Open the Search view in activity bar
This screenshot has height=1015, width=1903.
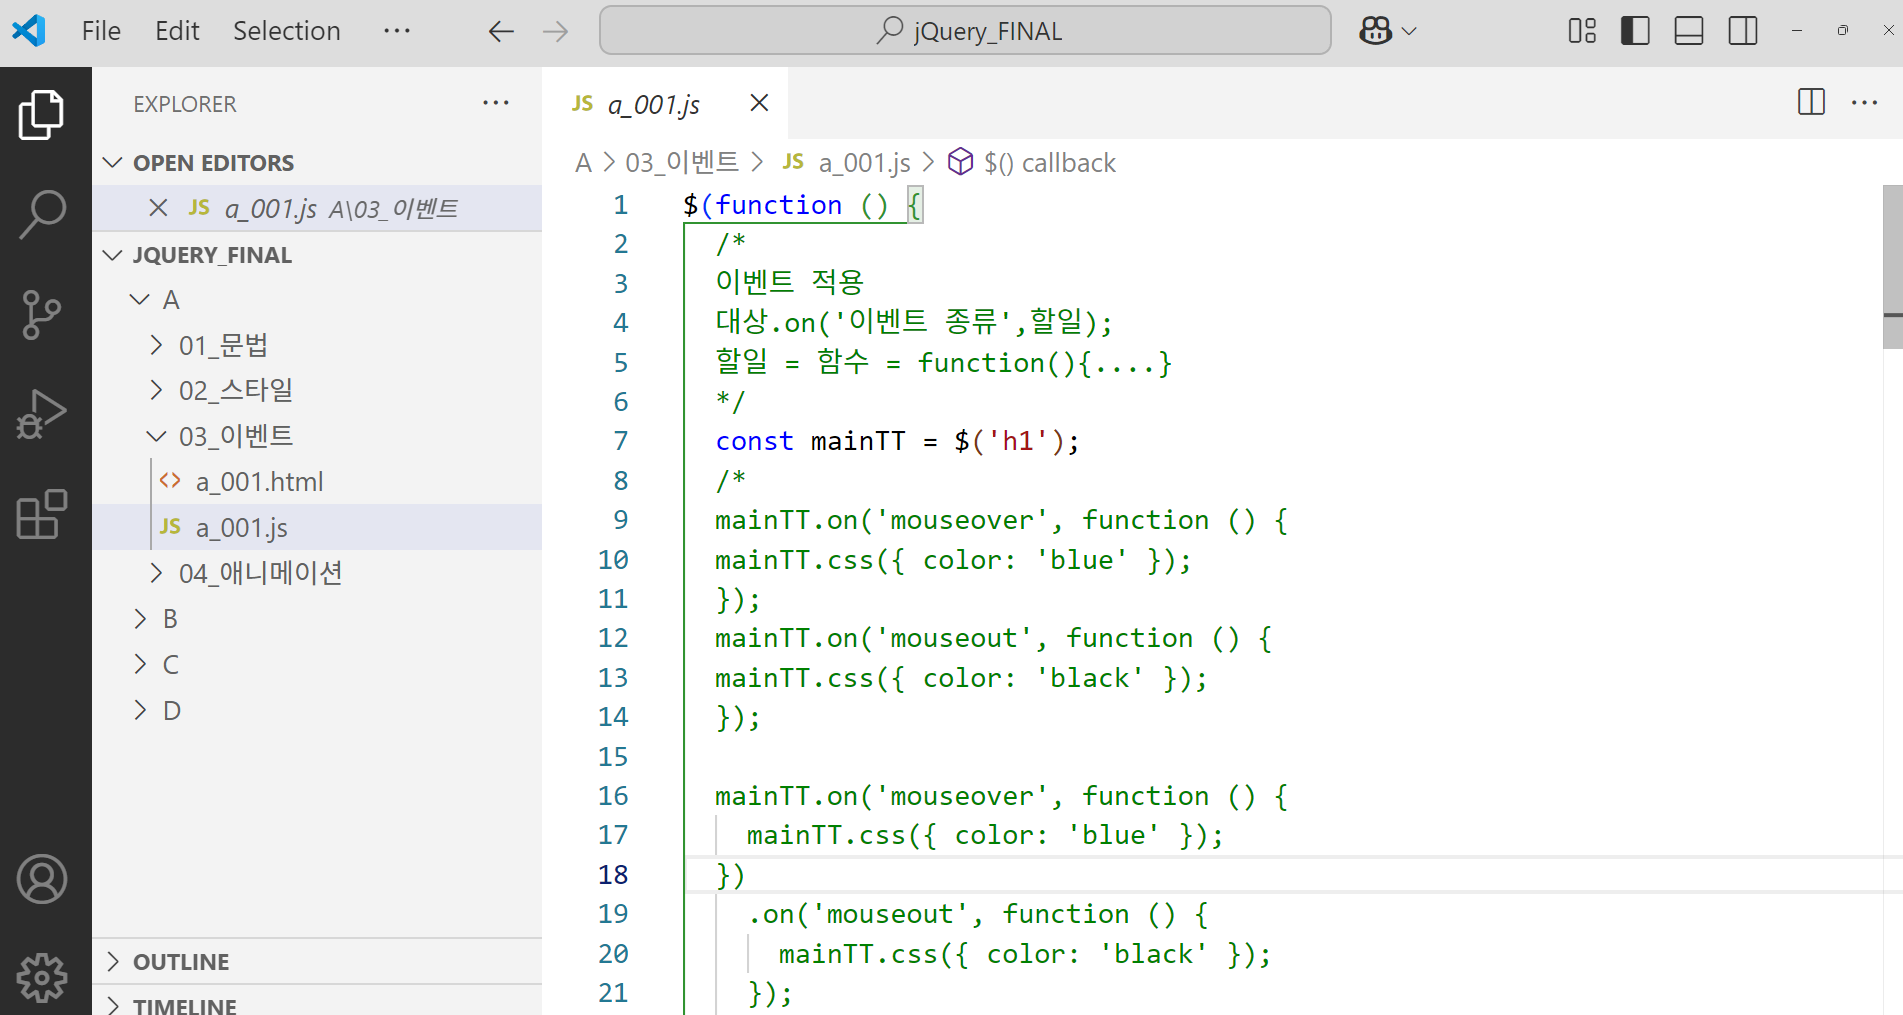tap(42, 214)
